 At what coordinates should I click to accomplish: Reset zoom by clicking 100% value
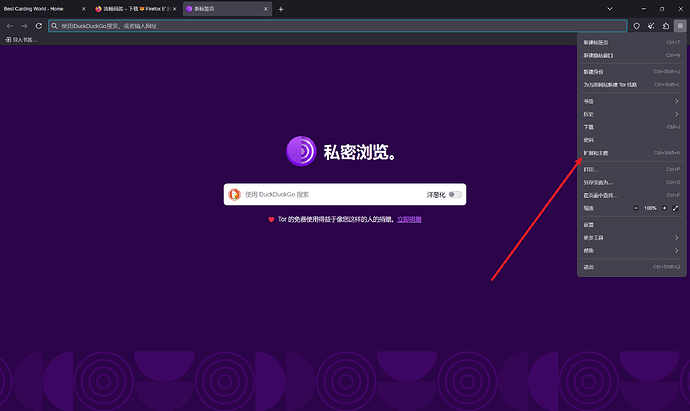pos(650,208)
